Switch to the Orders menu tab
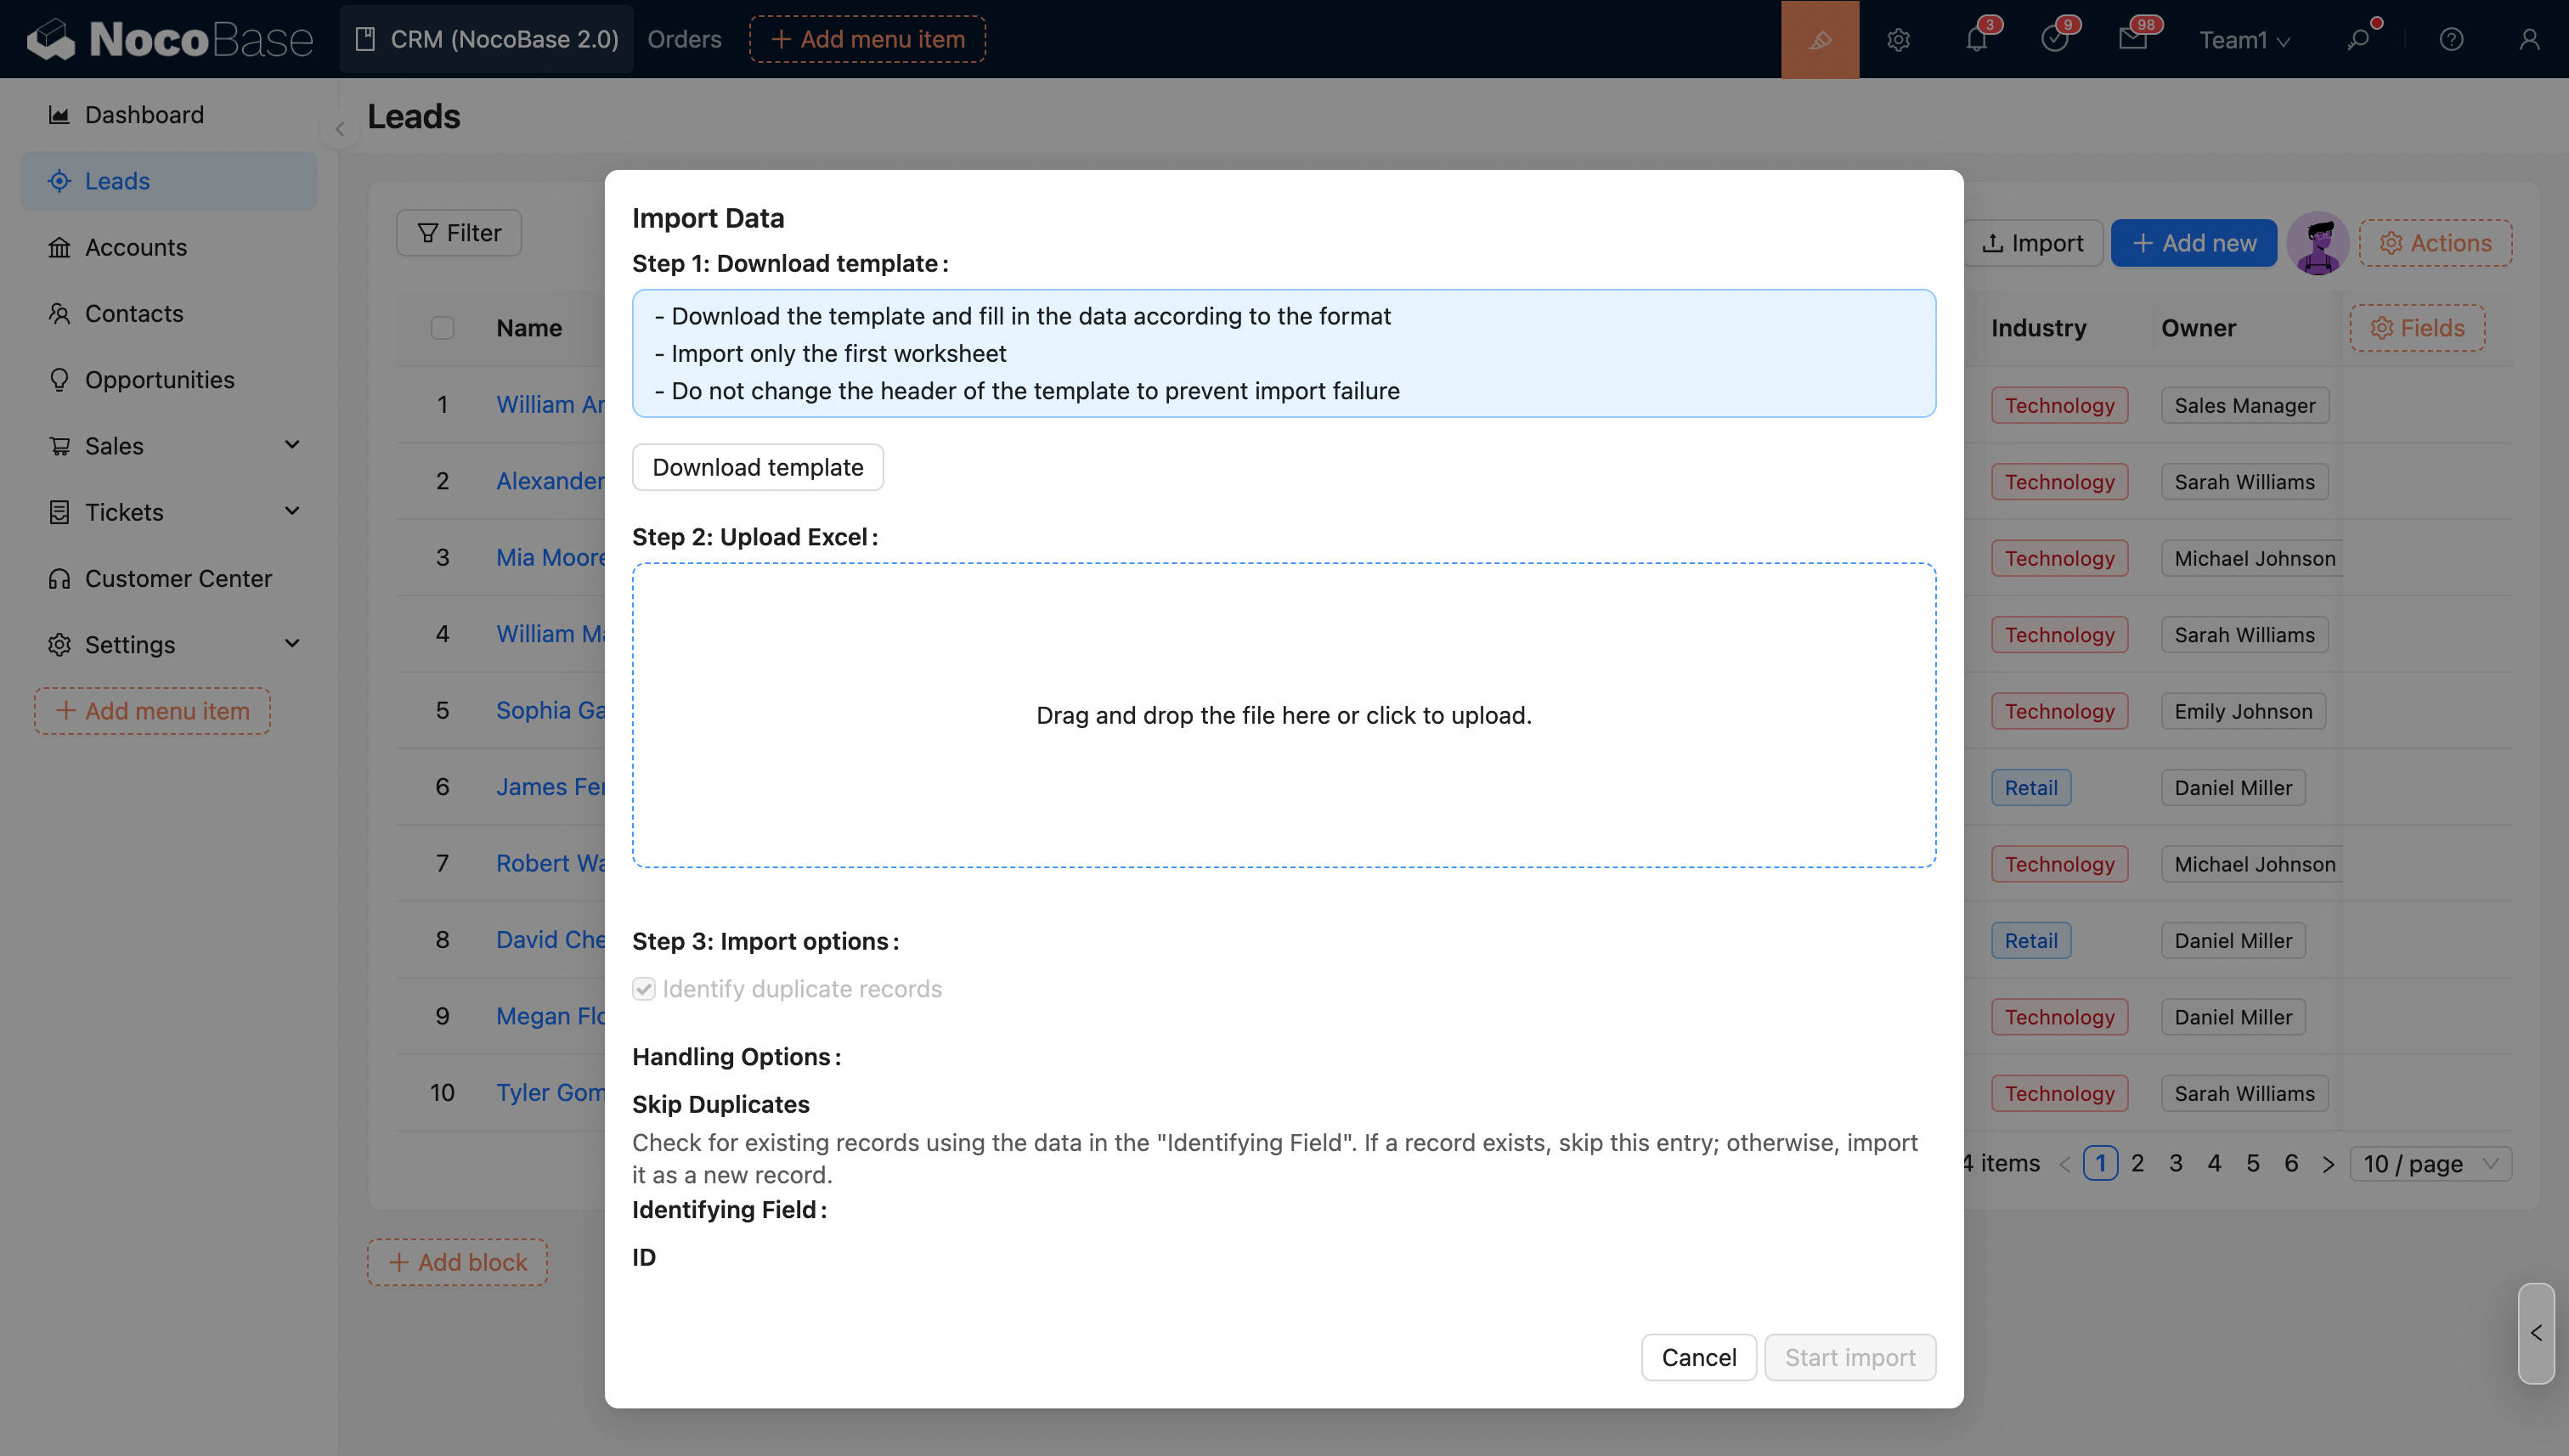 pos(684,39)
